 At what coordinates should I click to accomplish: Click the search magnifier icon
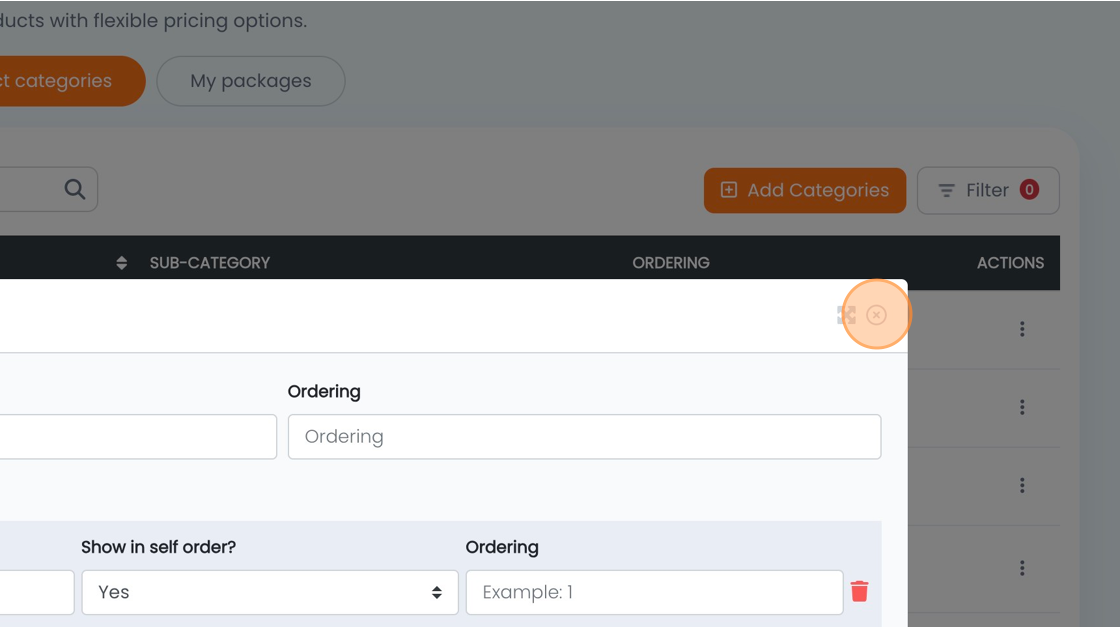(75, 189)
